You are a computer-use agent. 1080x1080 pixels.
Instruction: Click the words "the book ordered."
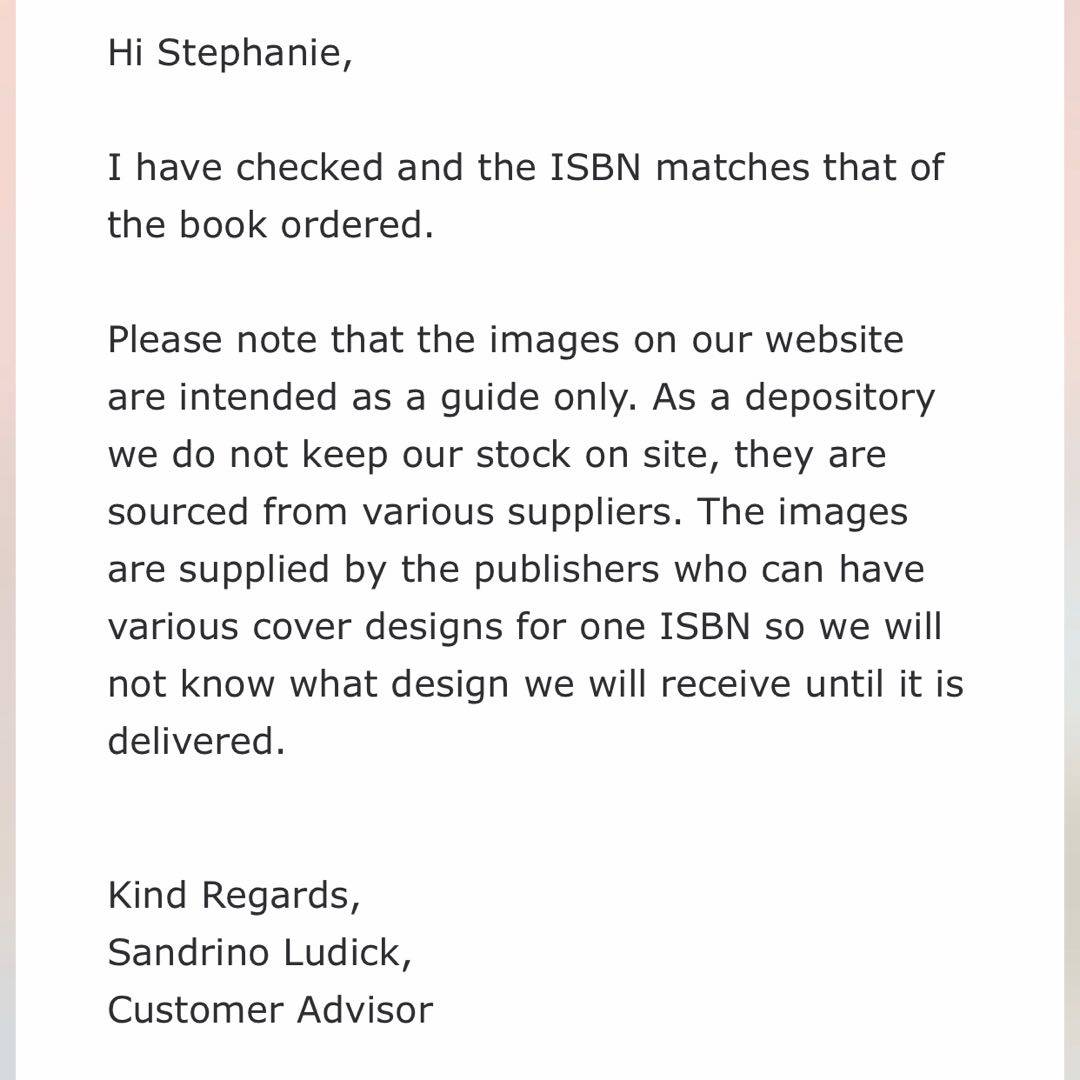pyautogui.click(x=270, y=225)
